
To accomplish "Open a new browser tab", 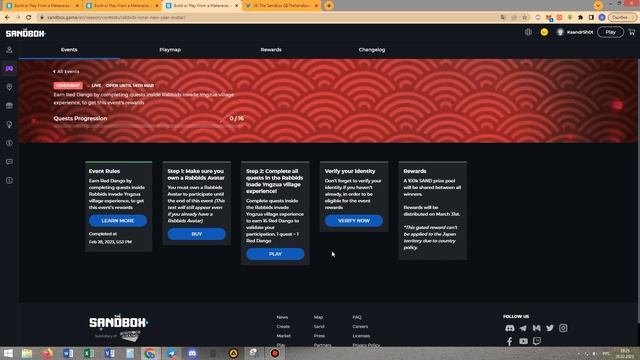I will point(329,6).
